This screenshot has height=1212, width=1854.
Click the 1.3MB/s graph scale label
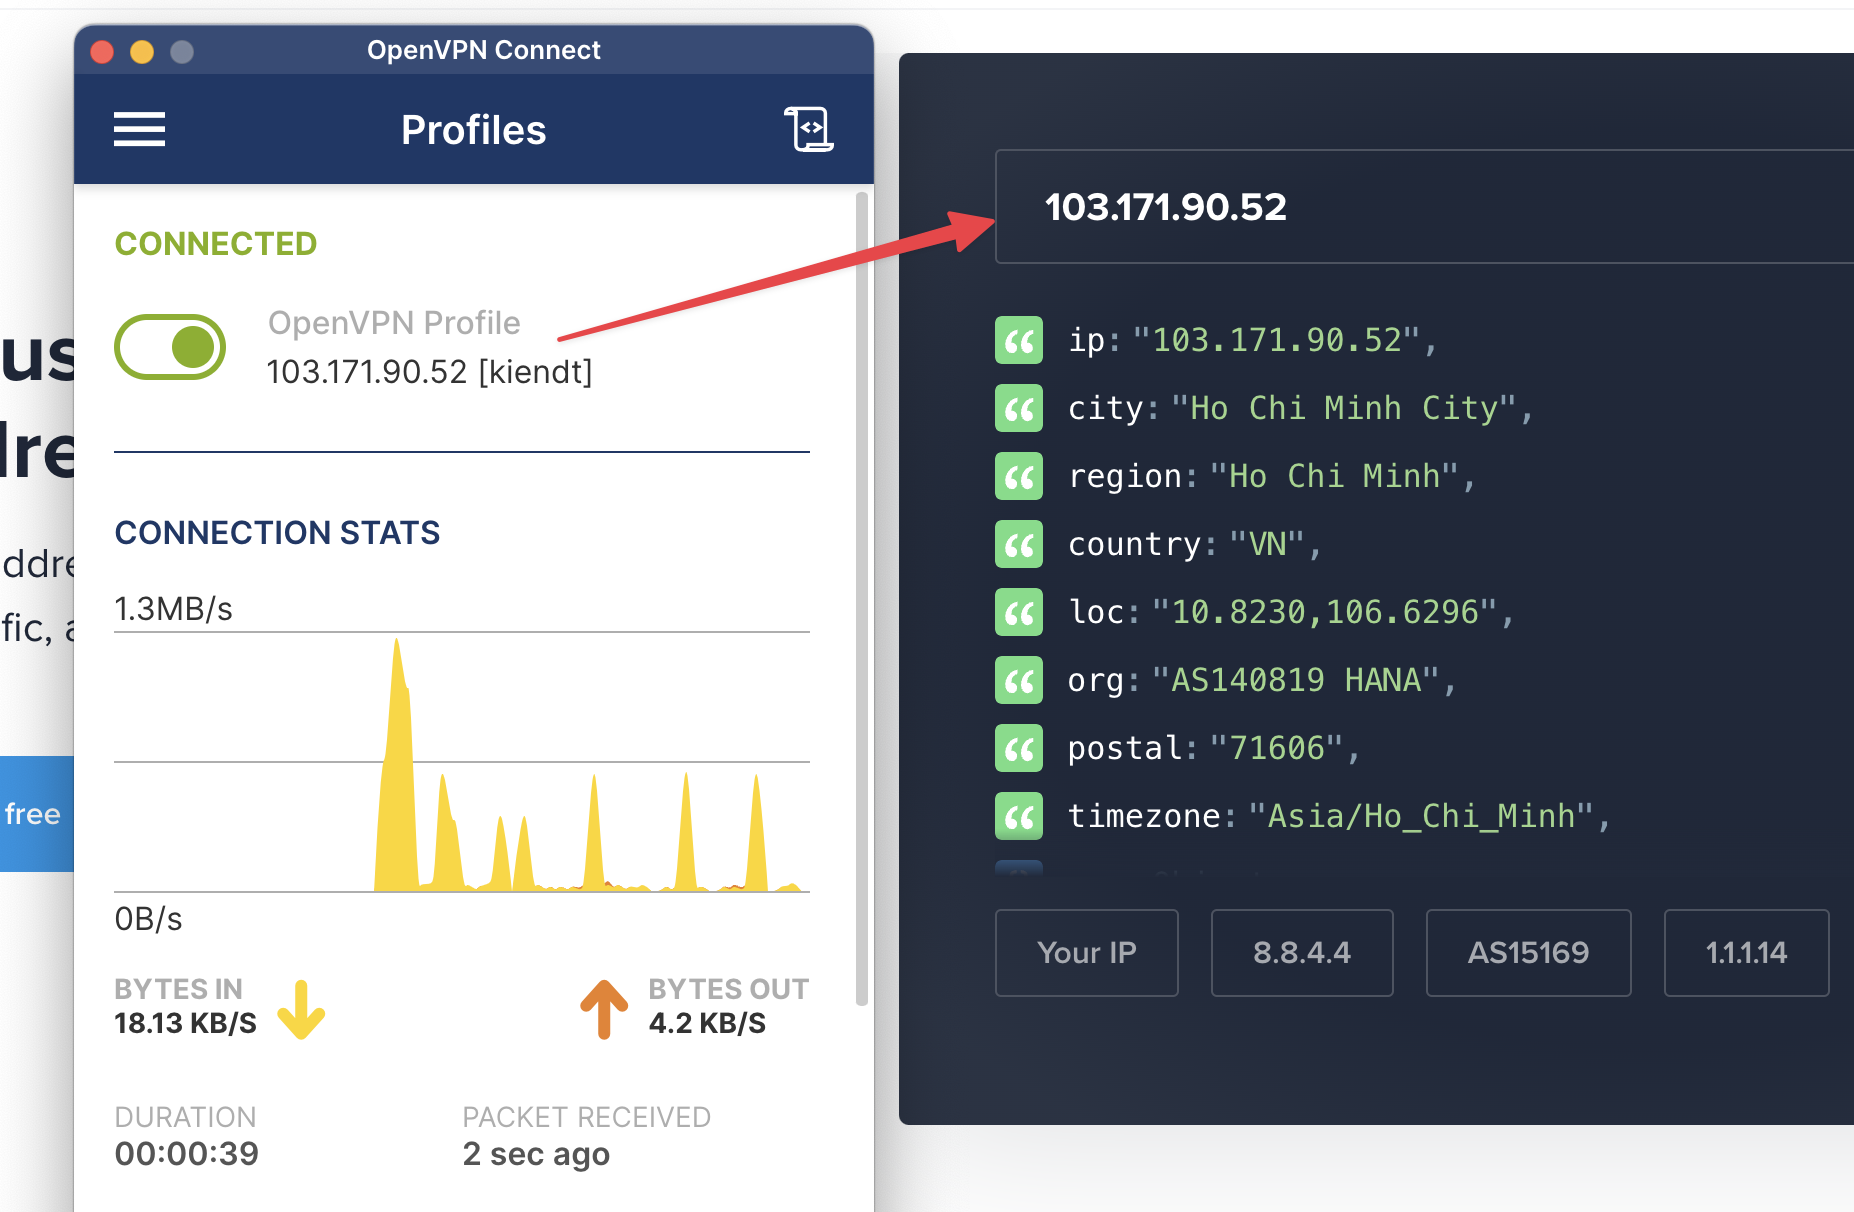[174, 608]
